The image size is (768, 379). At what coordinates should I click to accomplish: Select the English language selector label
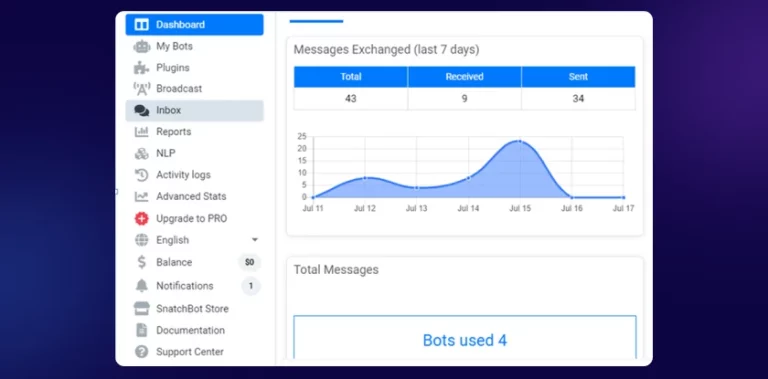pyautogui.click(x=172, y=240)
